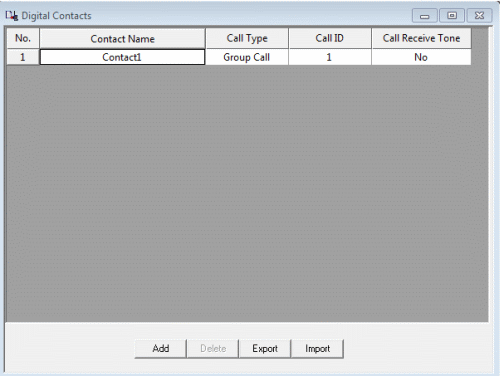Import contacts using the Import button
This screenshot has width=500, height=376.
(317, 349)
